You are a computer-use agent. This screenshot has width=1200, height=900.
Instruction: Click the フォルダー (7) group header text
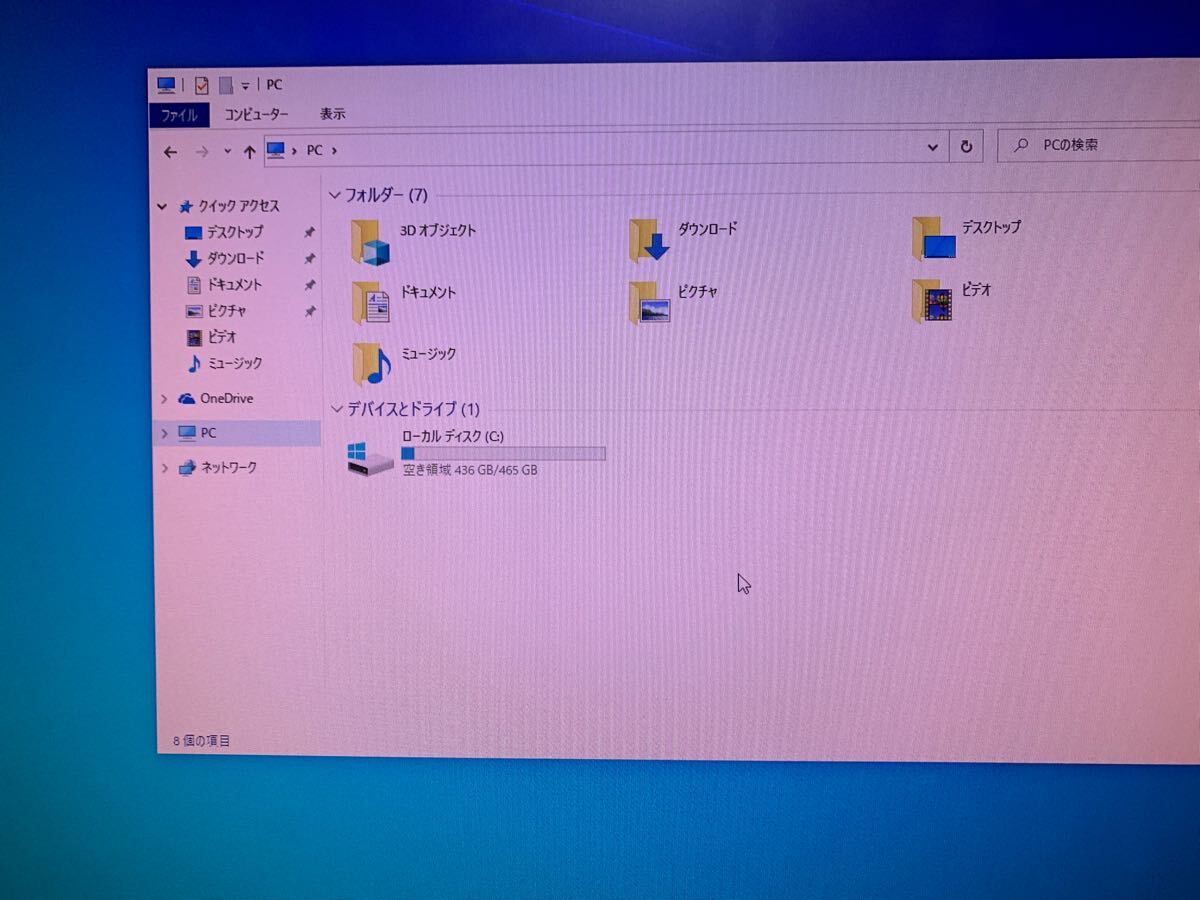point(386,195)
